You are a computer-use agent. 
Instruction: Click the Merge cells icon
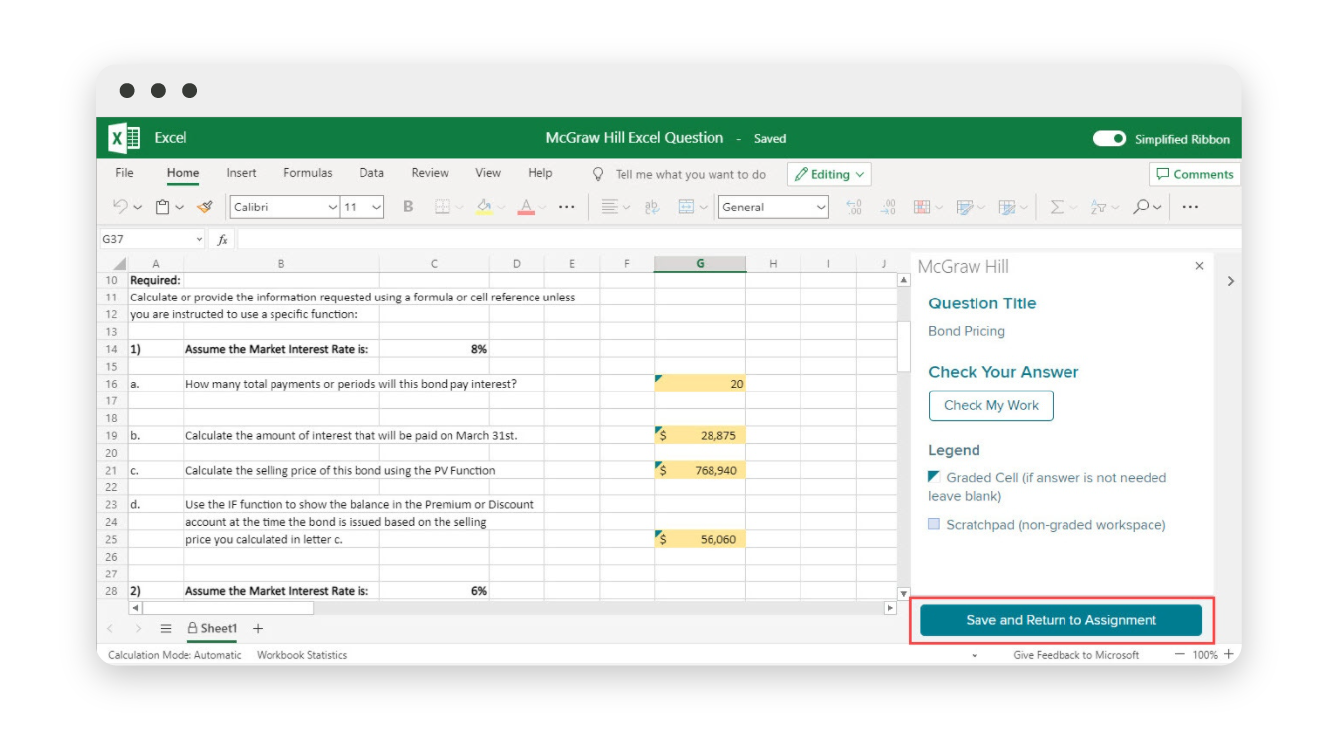click(686, 207)
